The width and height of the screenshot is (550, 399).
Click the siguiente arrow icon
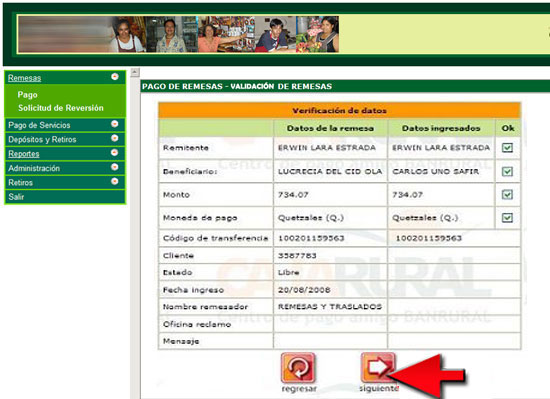click(x=378, y=368)
